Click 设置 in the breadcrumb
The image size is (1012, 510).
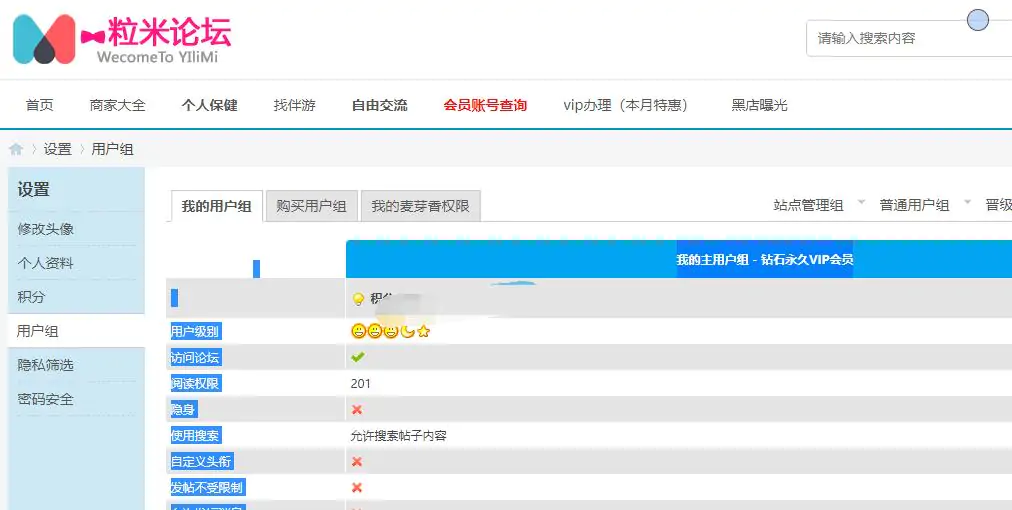[x=57, y=149]
